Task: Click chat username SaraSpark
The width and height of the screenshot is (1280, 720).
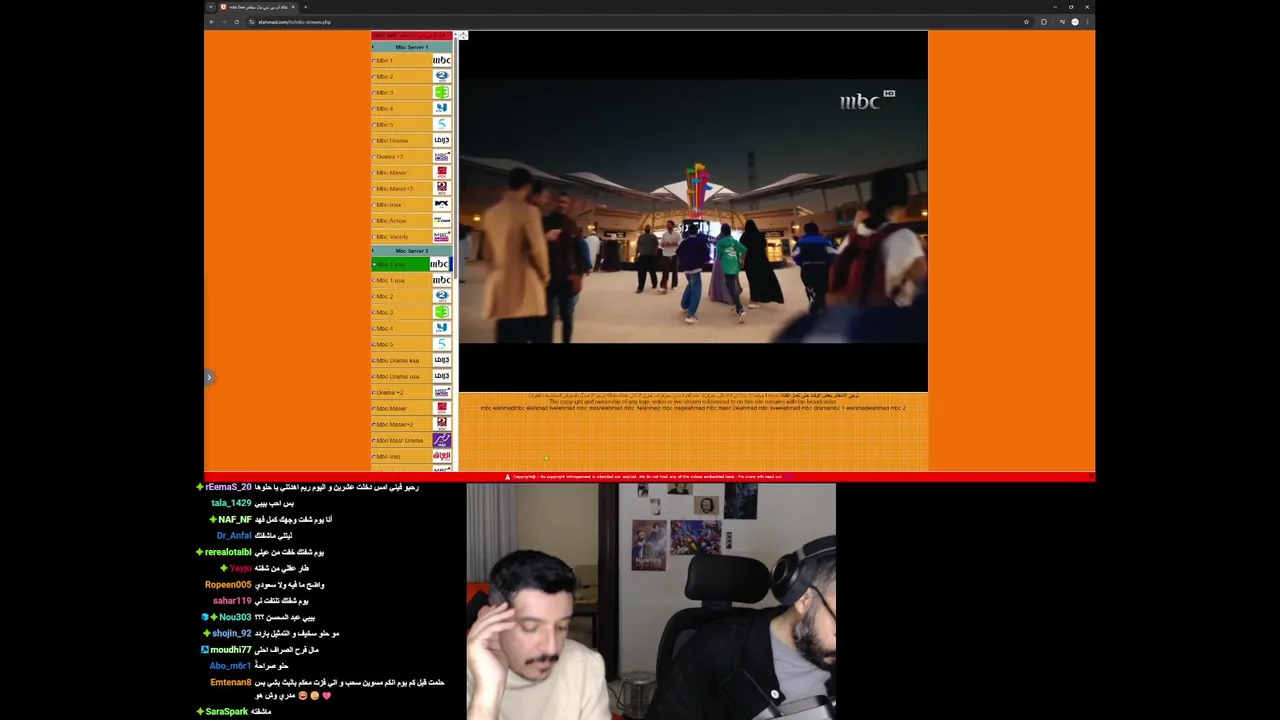Action: coord(226,712)
